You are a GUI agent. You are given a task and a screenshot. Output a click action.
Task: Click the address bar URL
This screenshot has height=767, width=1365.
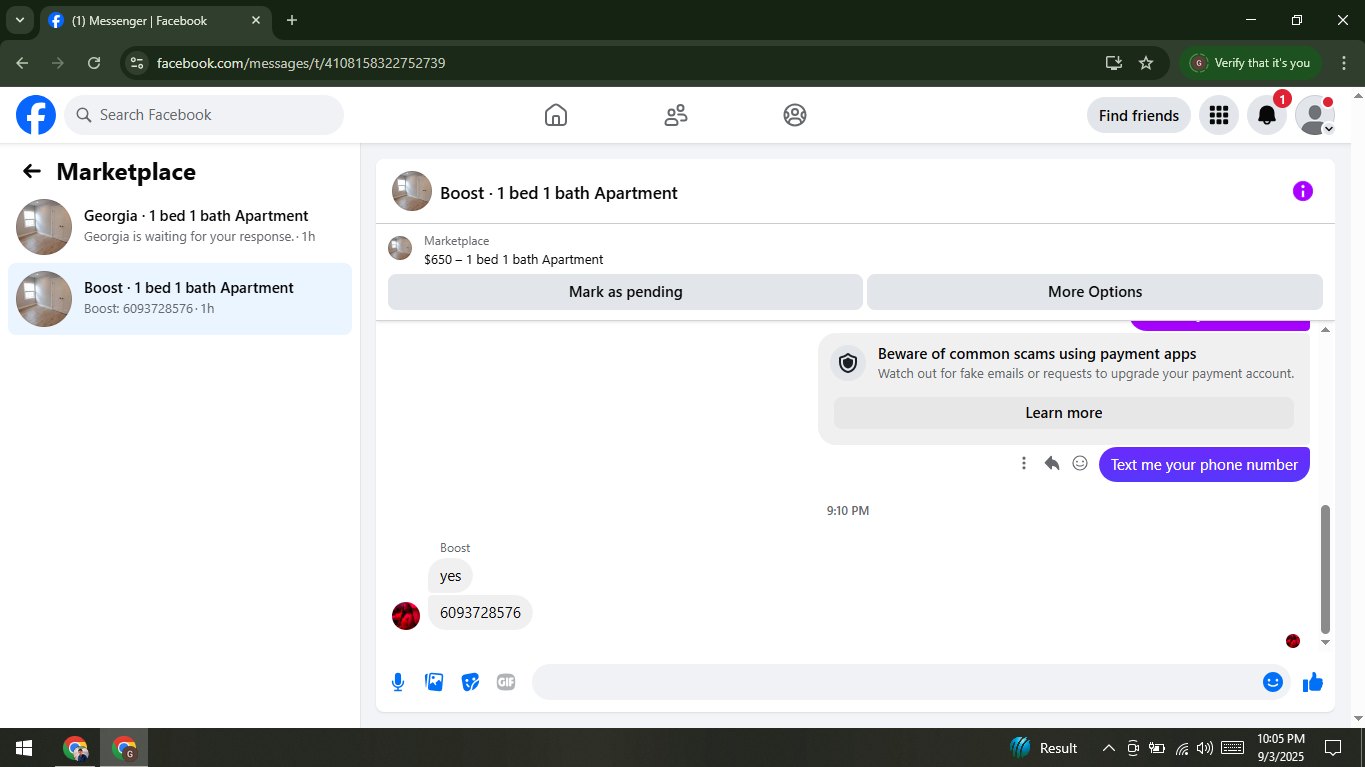301,63
